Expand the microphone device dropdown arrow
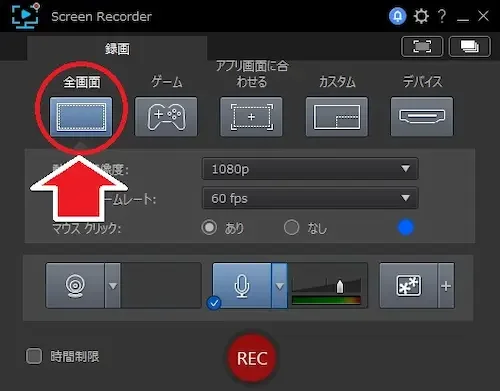 [279, 286]
